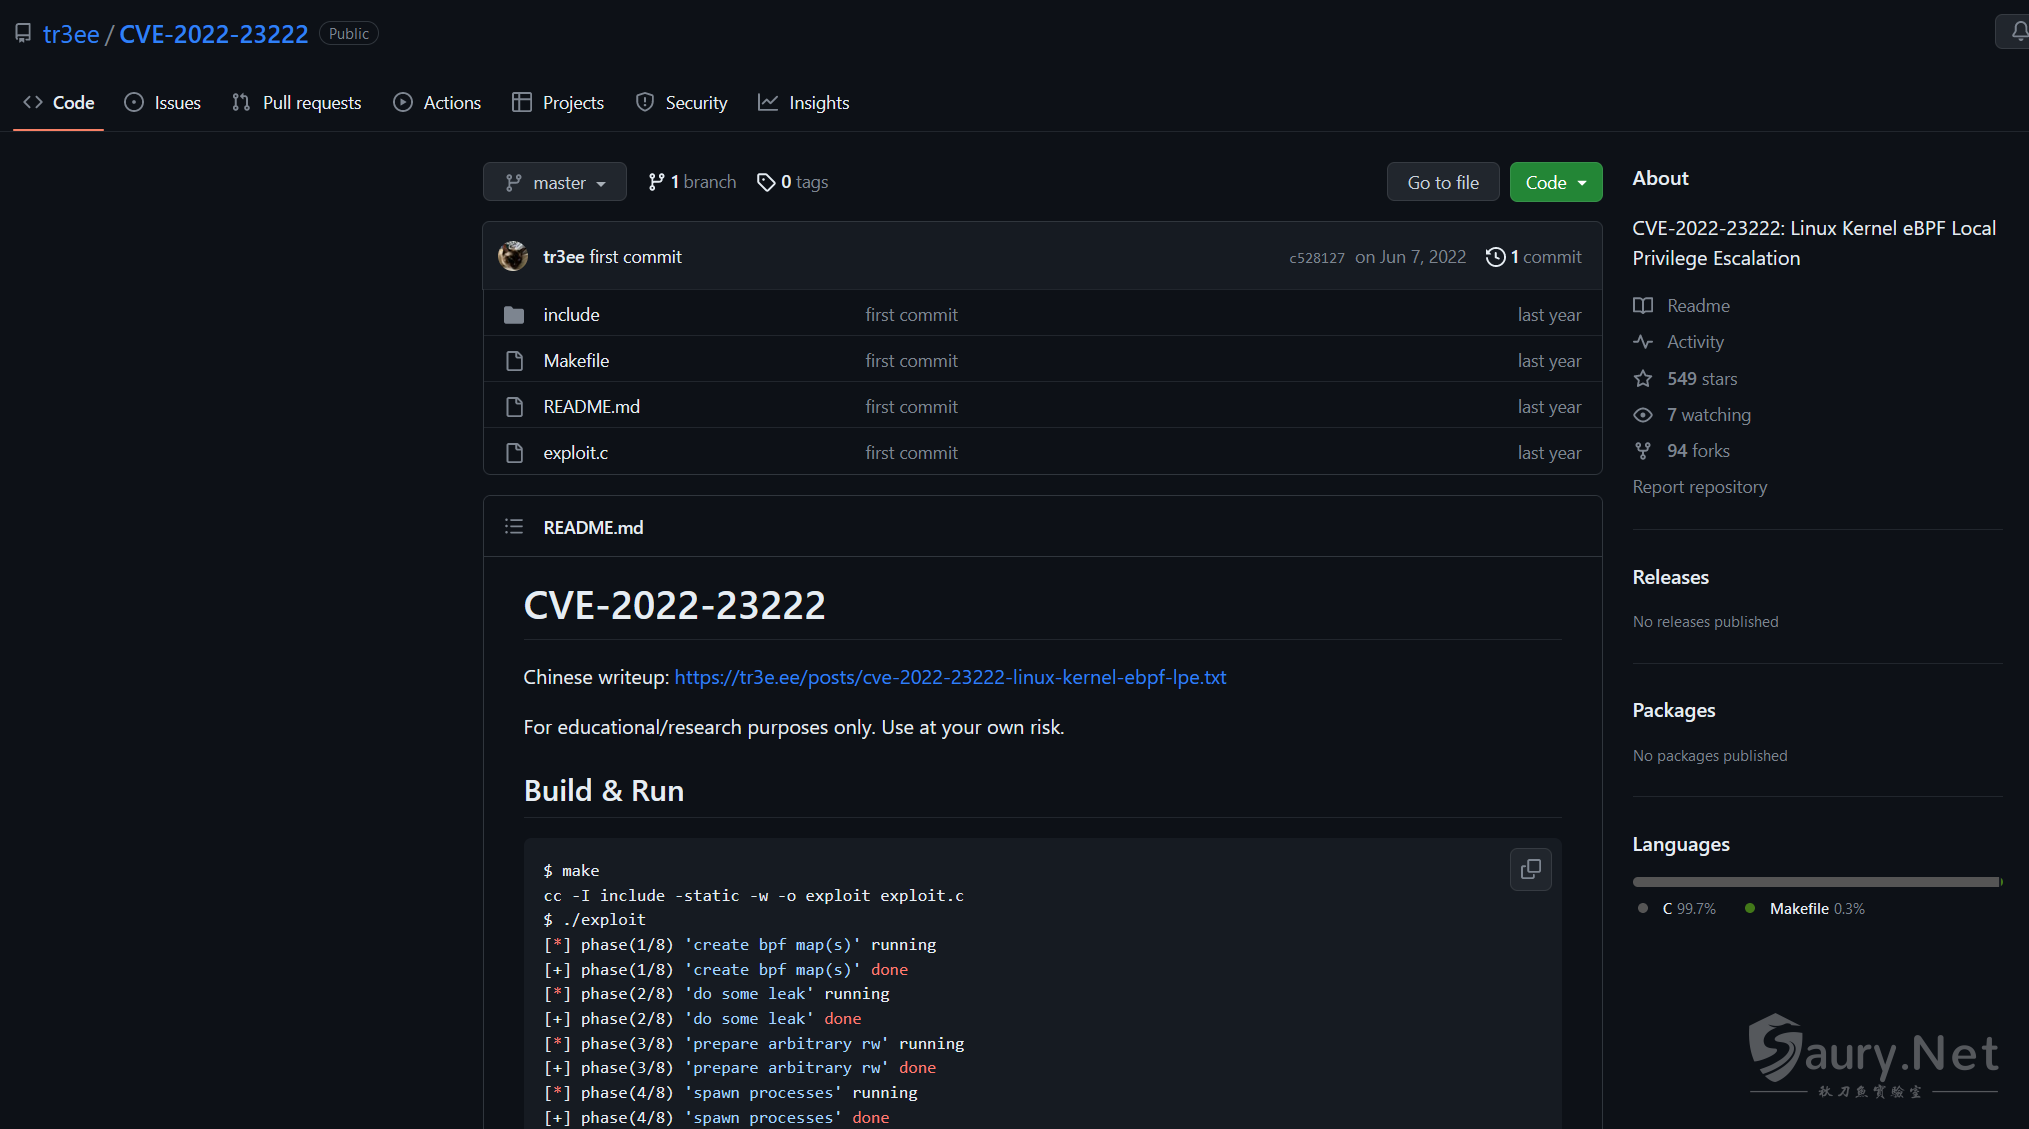The width and height of the screenshot is (2029, 1129).
Task: Open README table of contents list icon
Action: 514,527
